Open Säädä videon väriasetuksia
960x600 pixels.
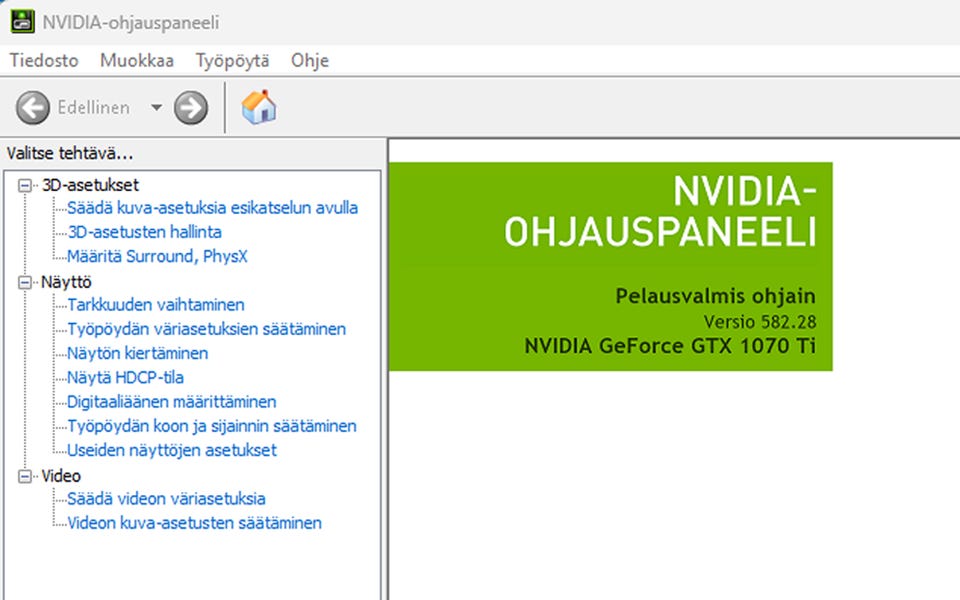[x=167, y=498]
